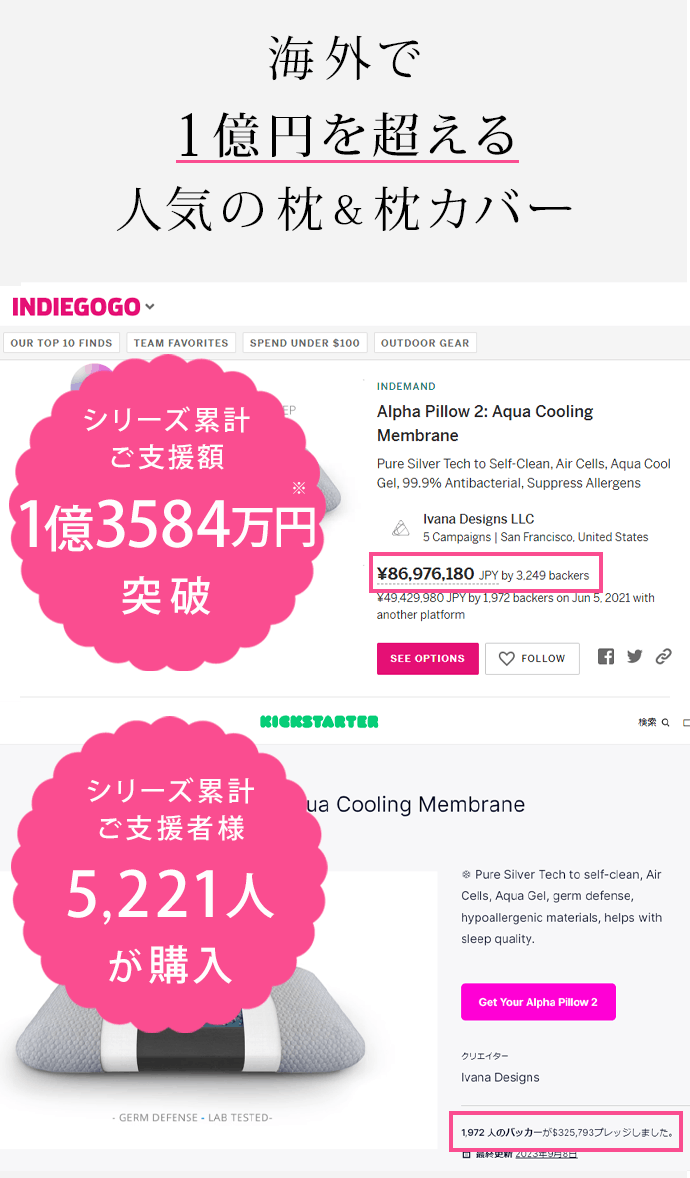Open the OUR TOP 10 FINDS tab

[x=62, y=343]
